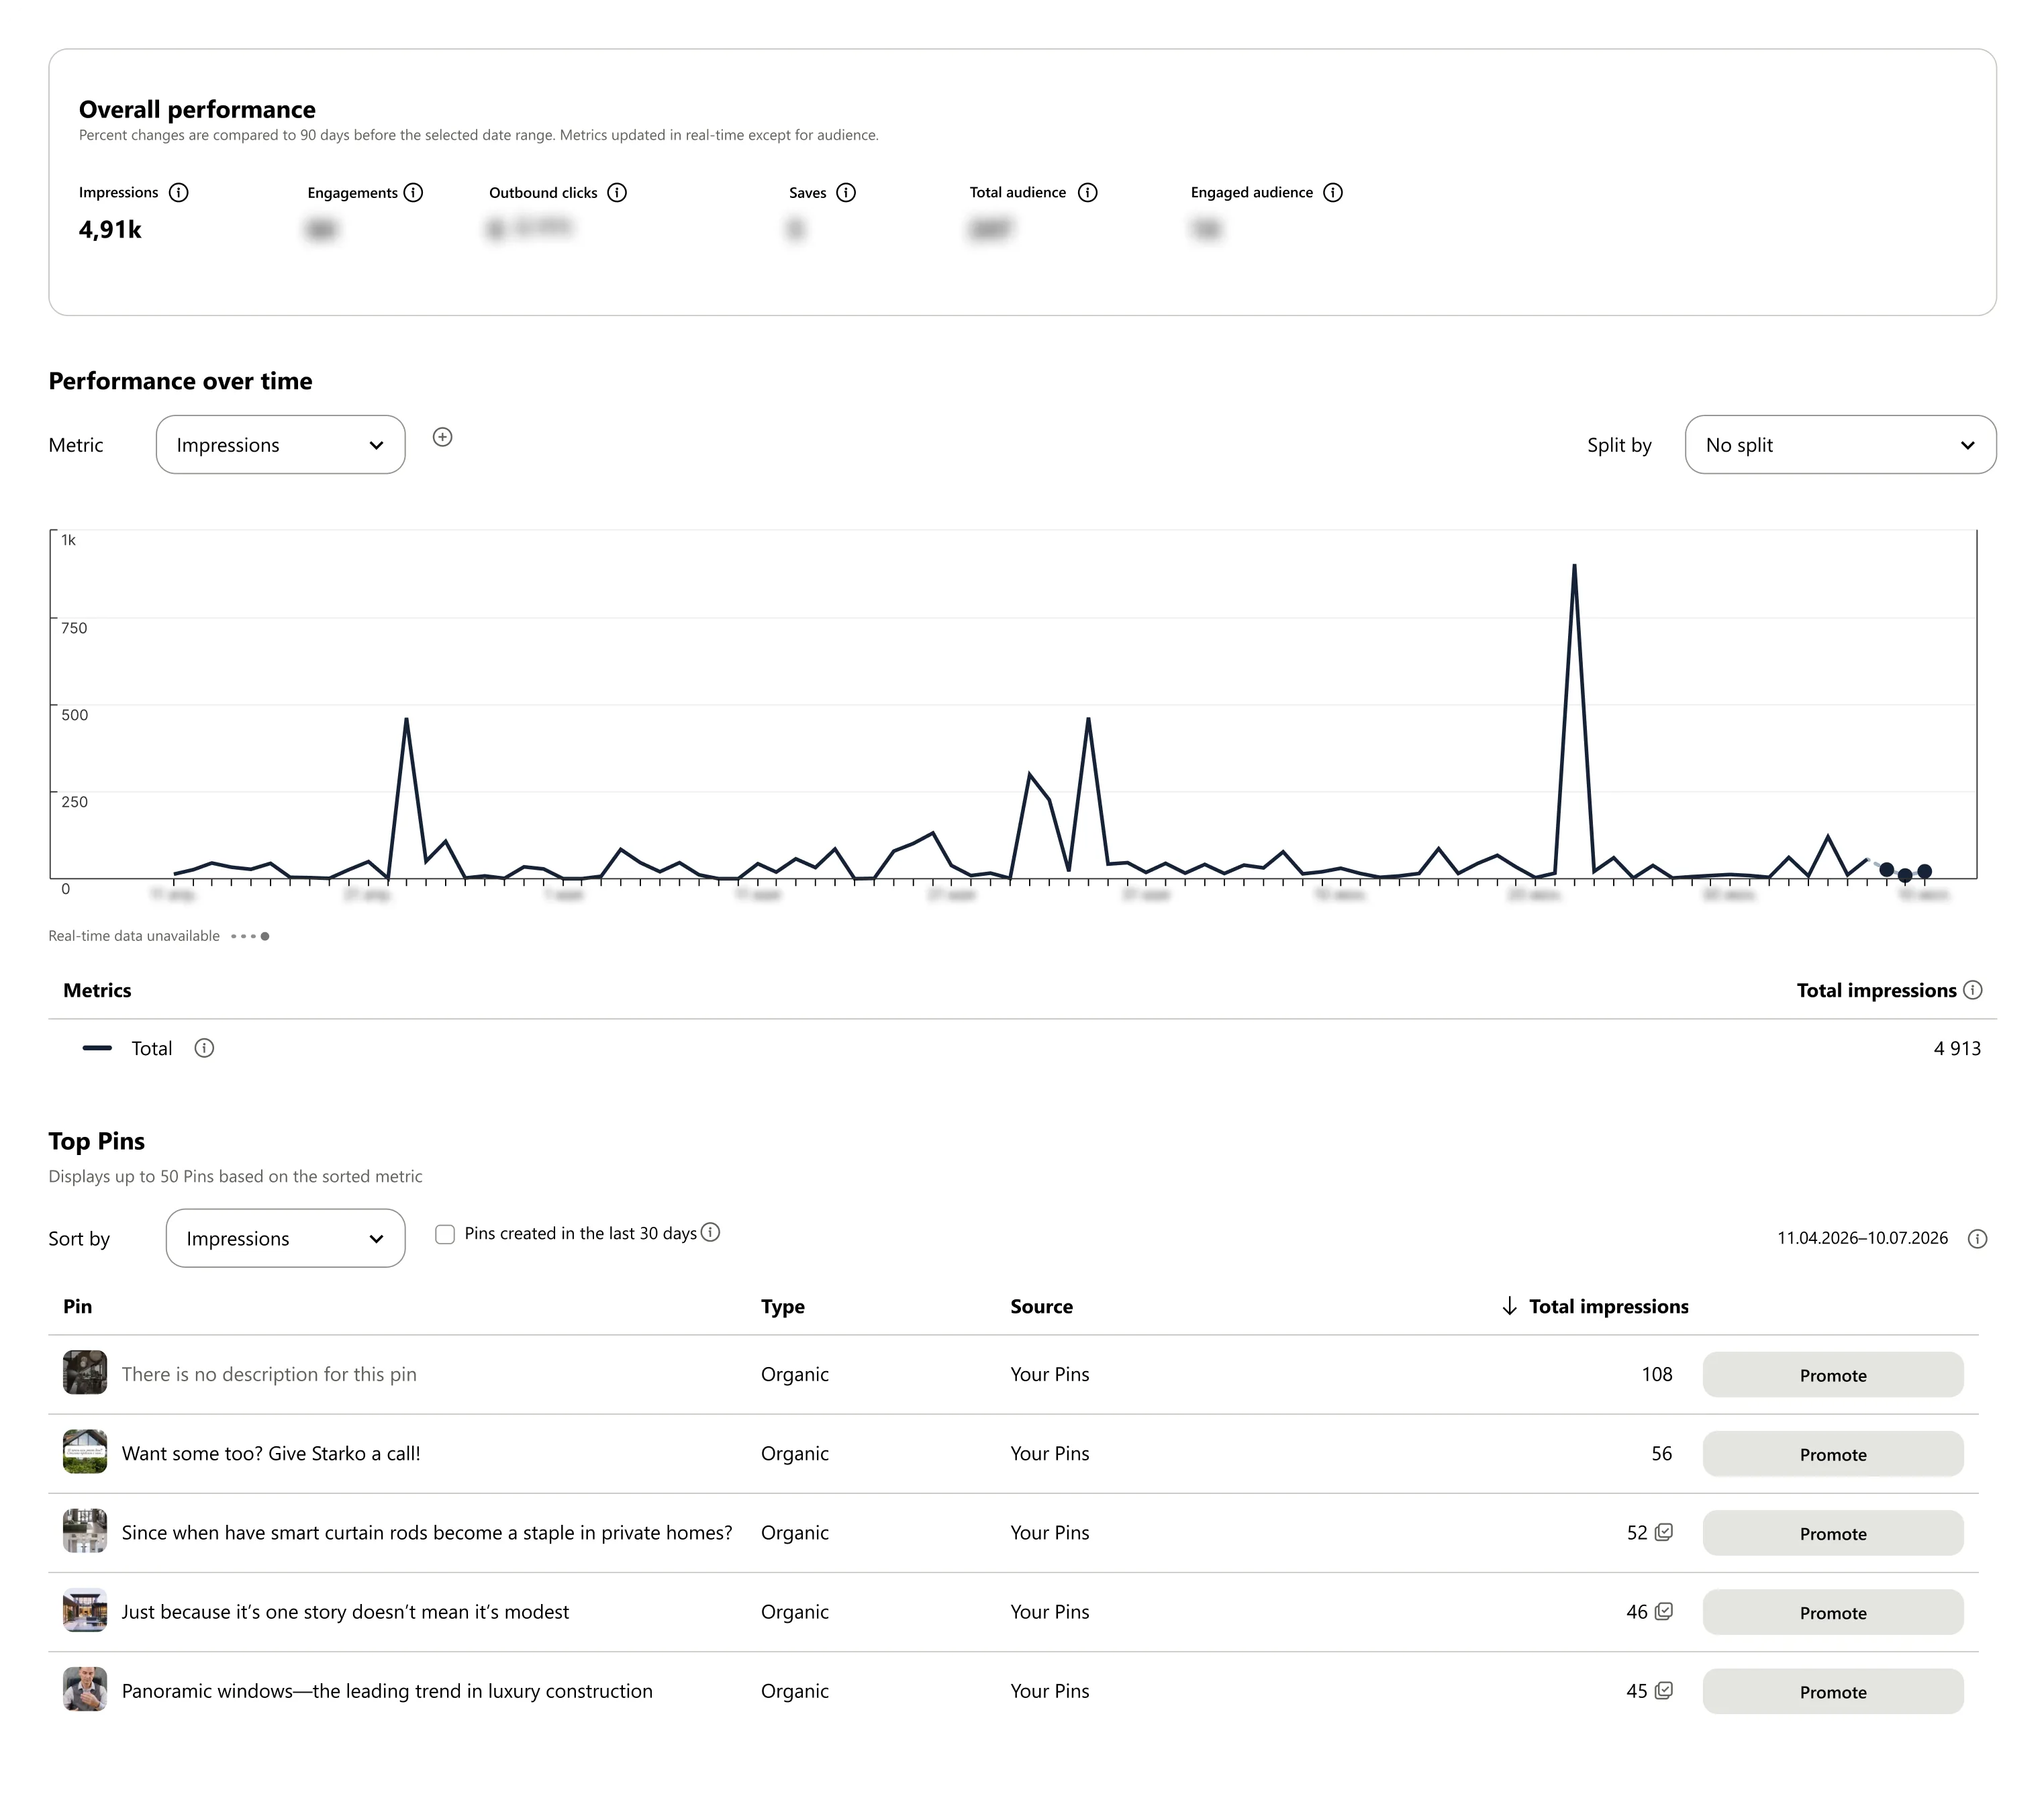Click the last data point dot on chart
2044x1800 pixels.
(1924, 871)
